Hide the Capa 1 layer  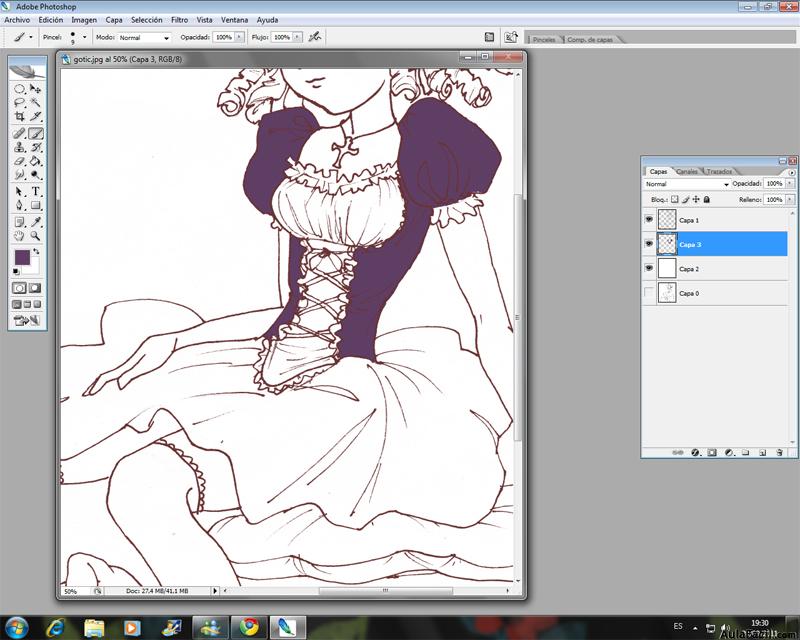tap(649, 219)
